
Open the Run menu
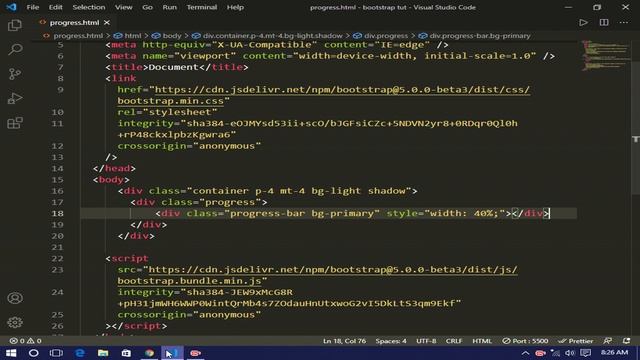tap(169, 7)
